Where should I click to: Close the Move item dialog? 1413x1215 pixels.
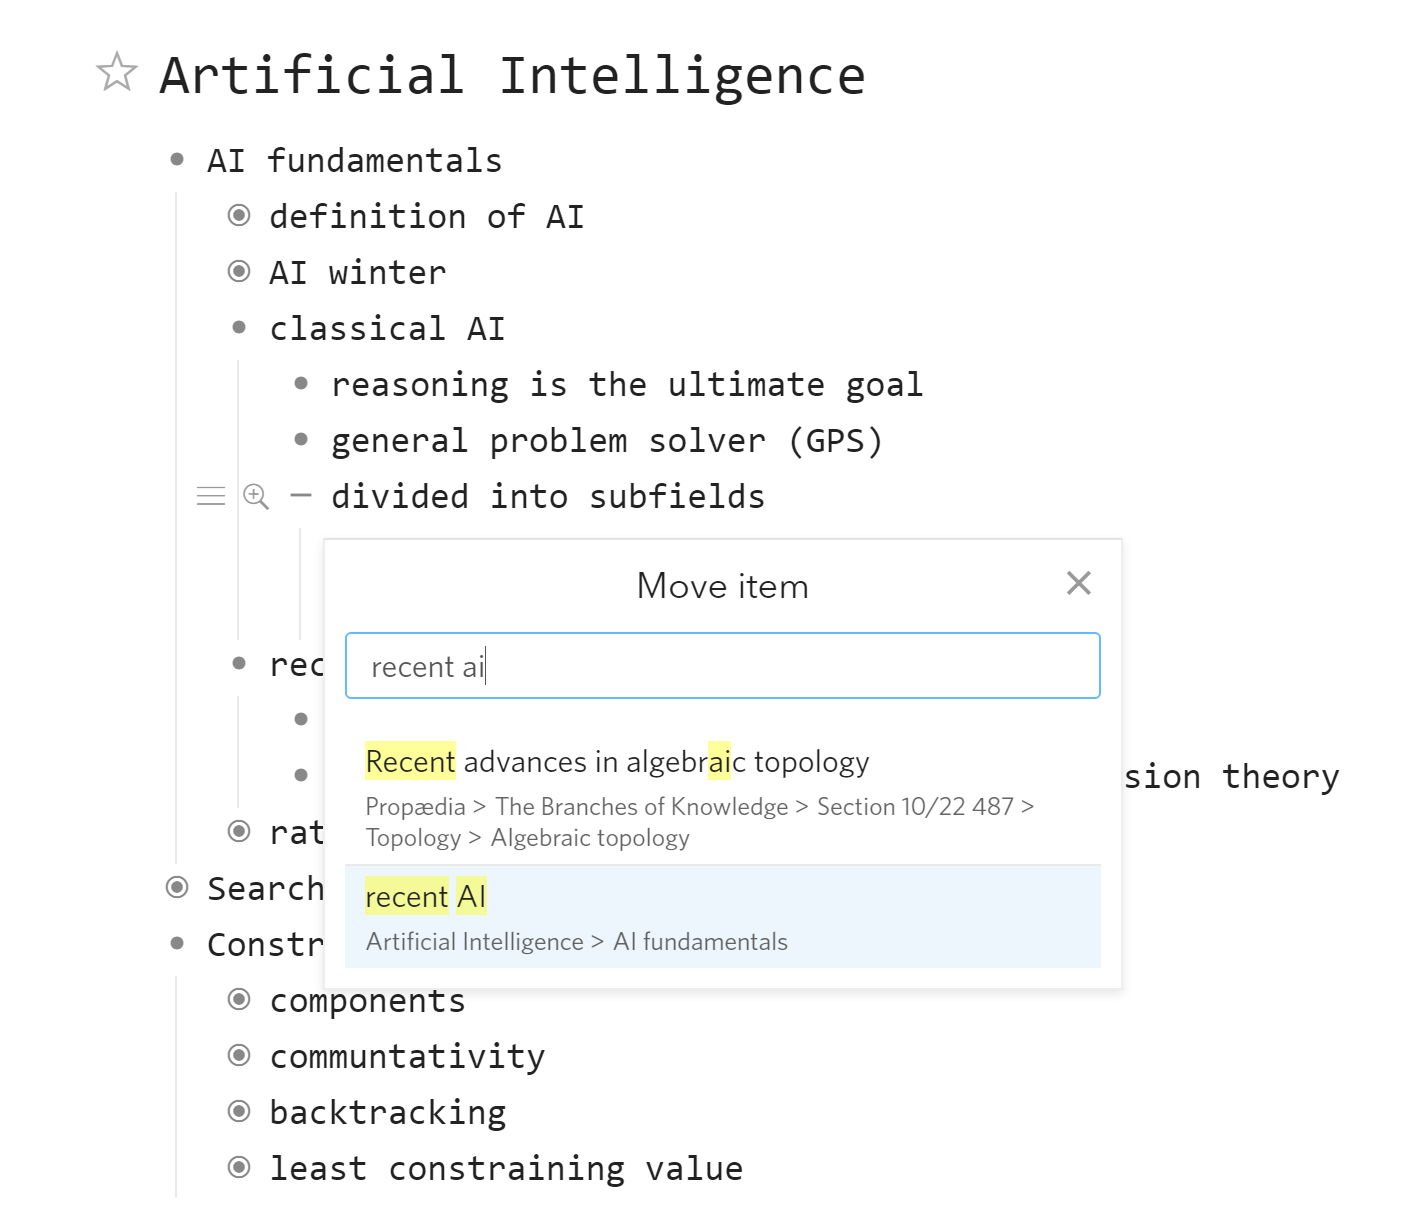(1078, 583)
